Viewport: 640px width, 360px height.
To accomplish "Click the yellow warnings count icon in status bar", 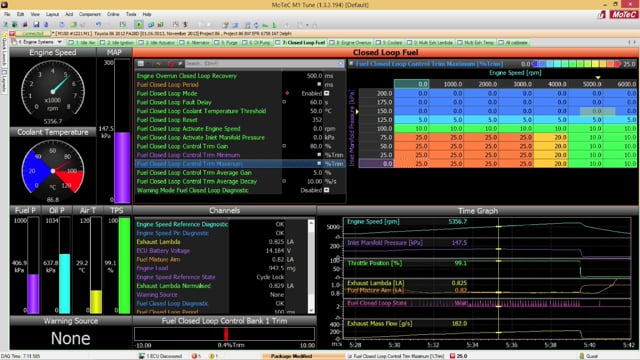I will tap(212, 356).
